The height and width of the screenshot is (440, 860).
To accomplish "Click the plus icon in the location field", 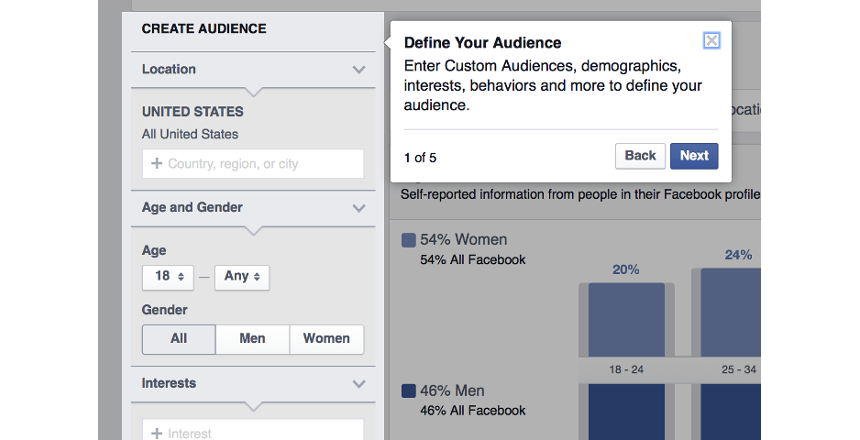I will coord(156,164).
